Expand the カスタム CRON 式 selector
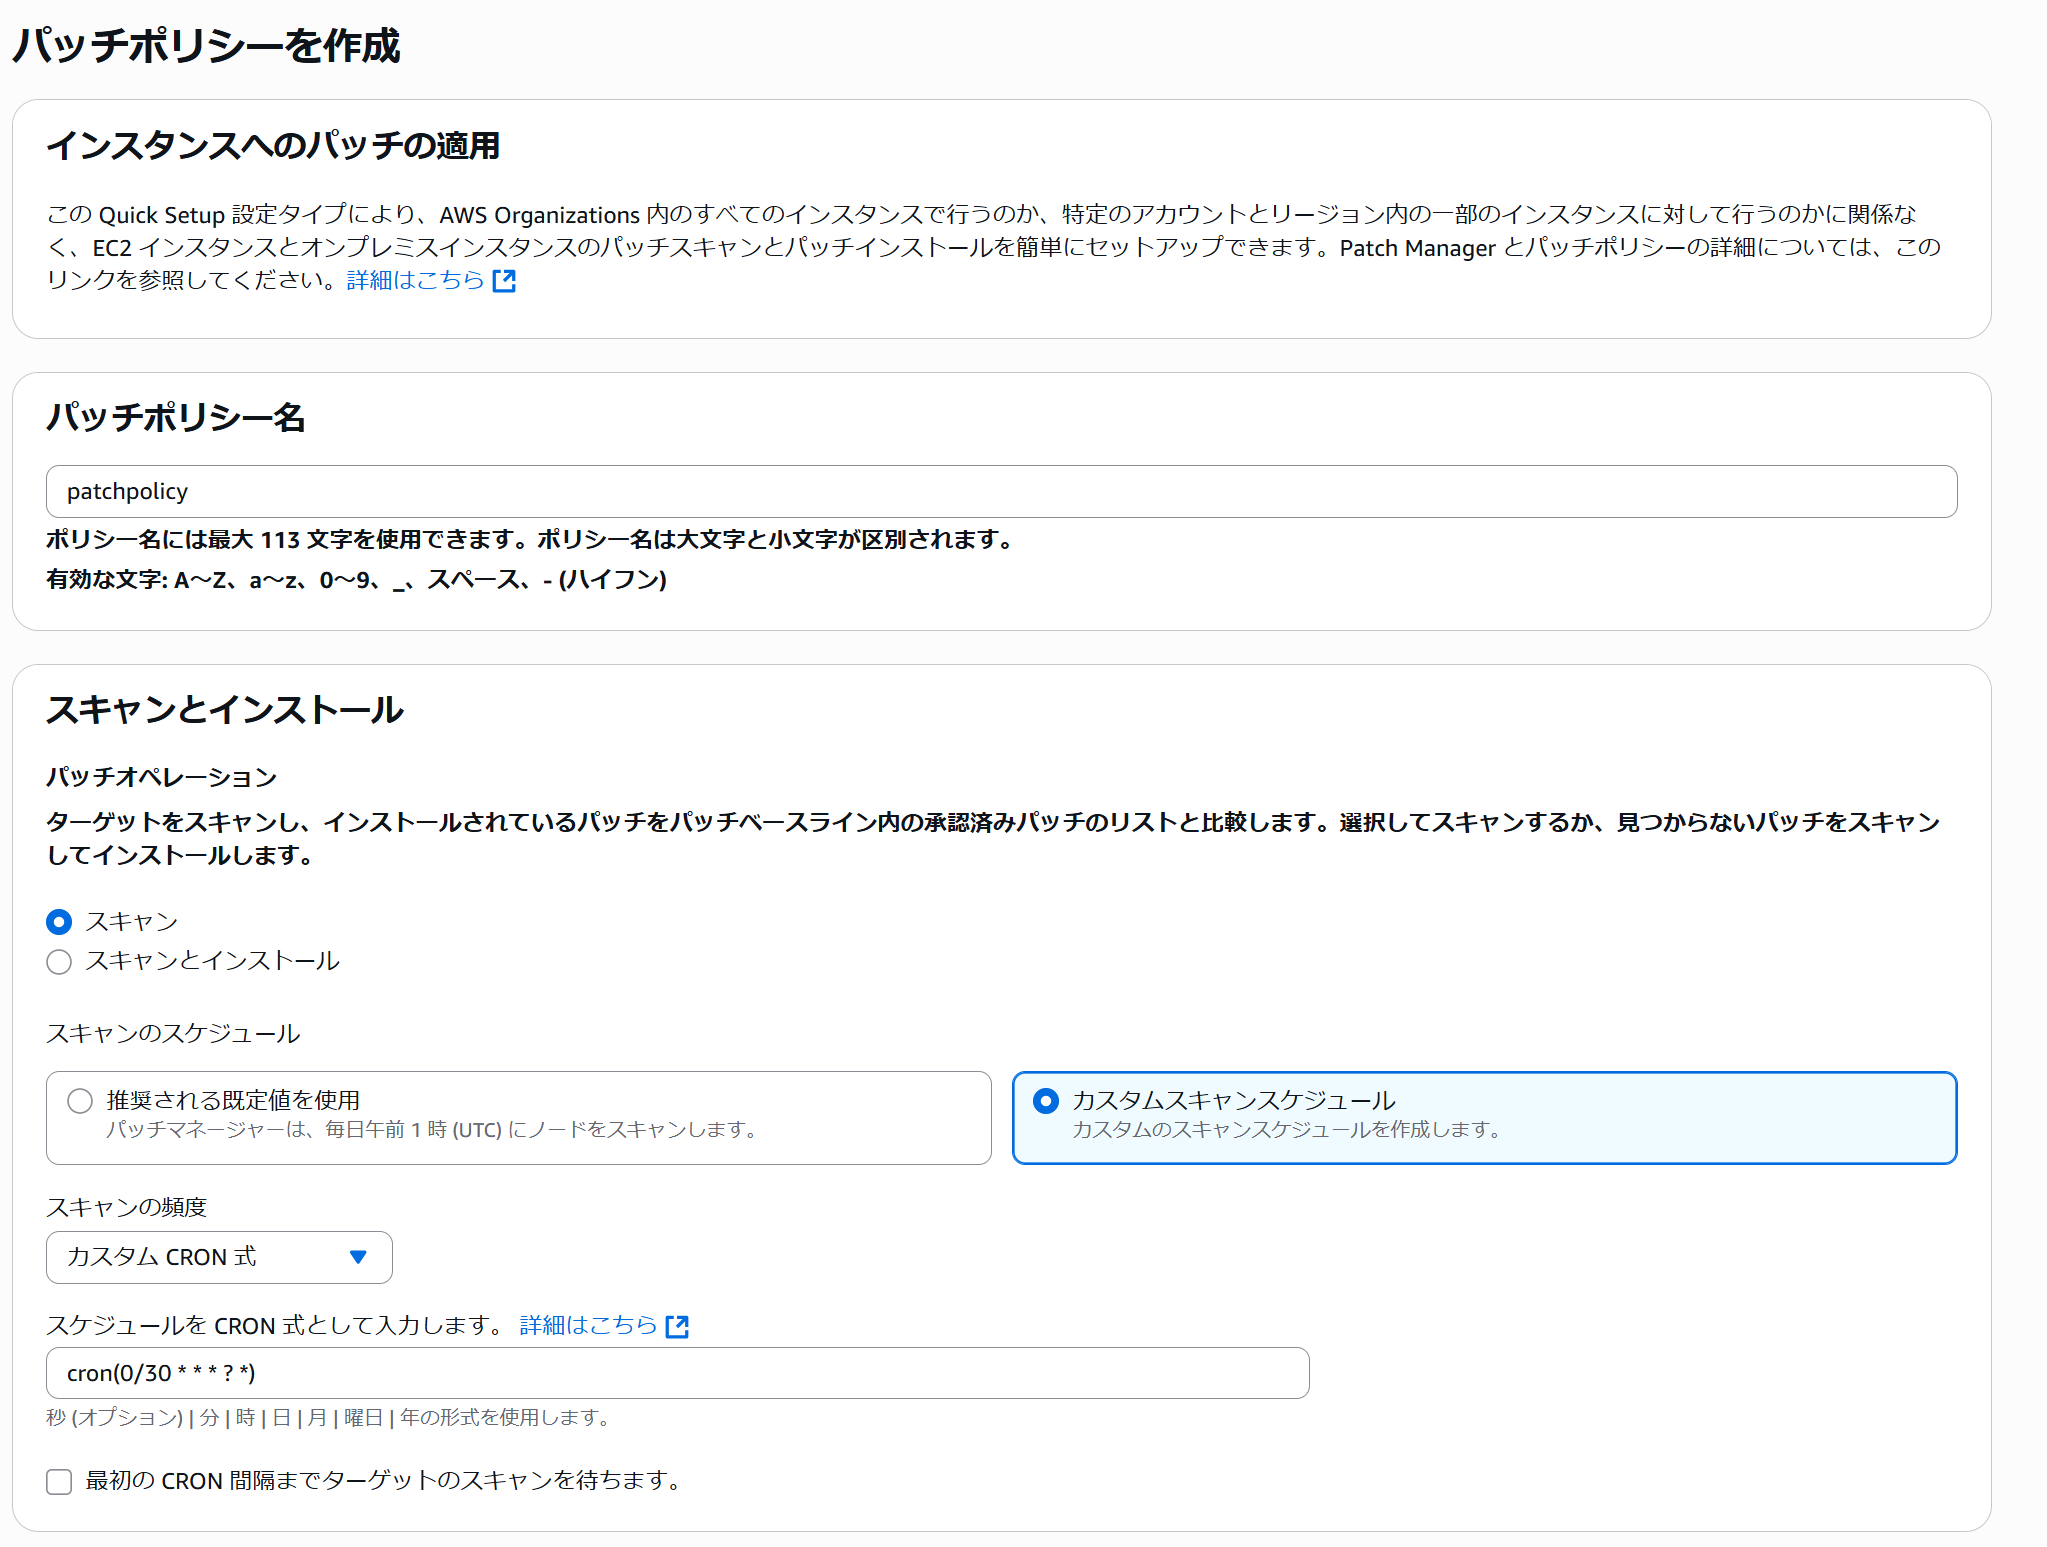The height and width of the screenshot is (1547, 2047). pyautogui.click(x=218, y=1257)
